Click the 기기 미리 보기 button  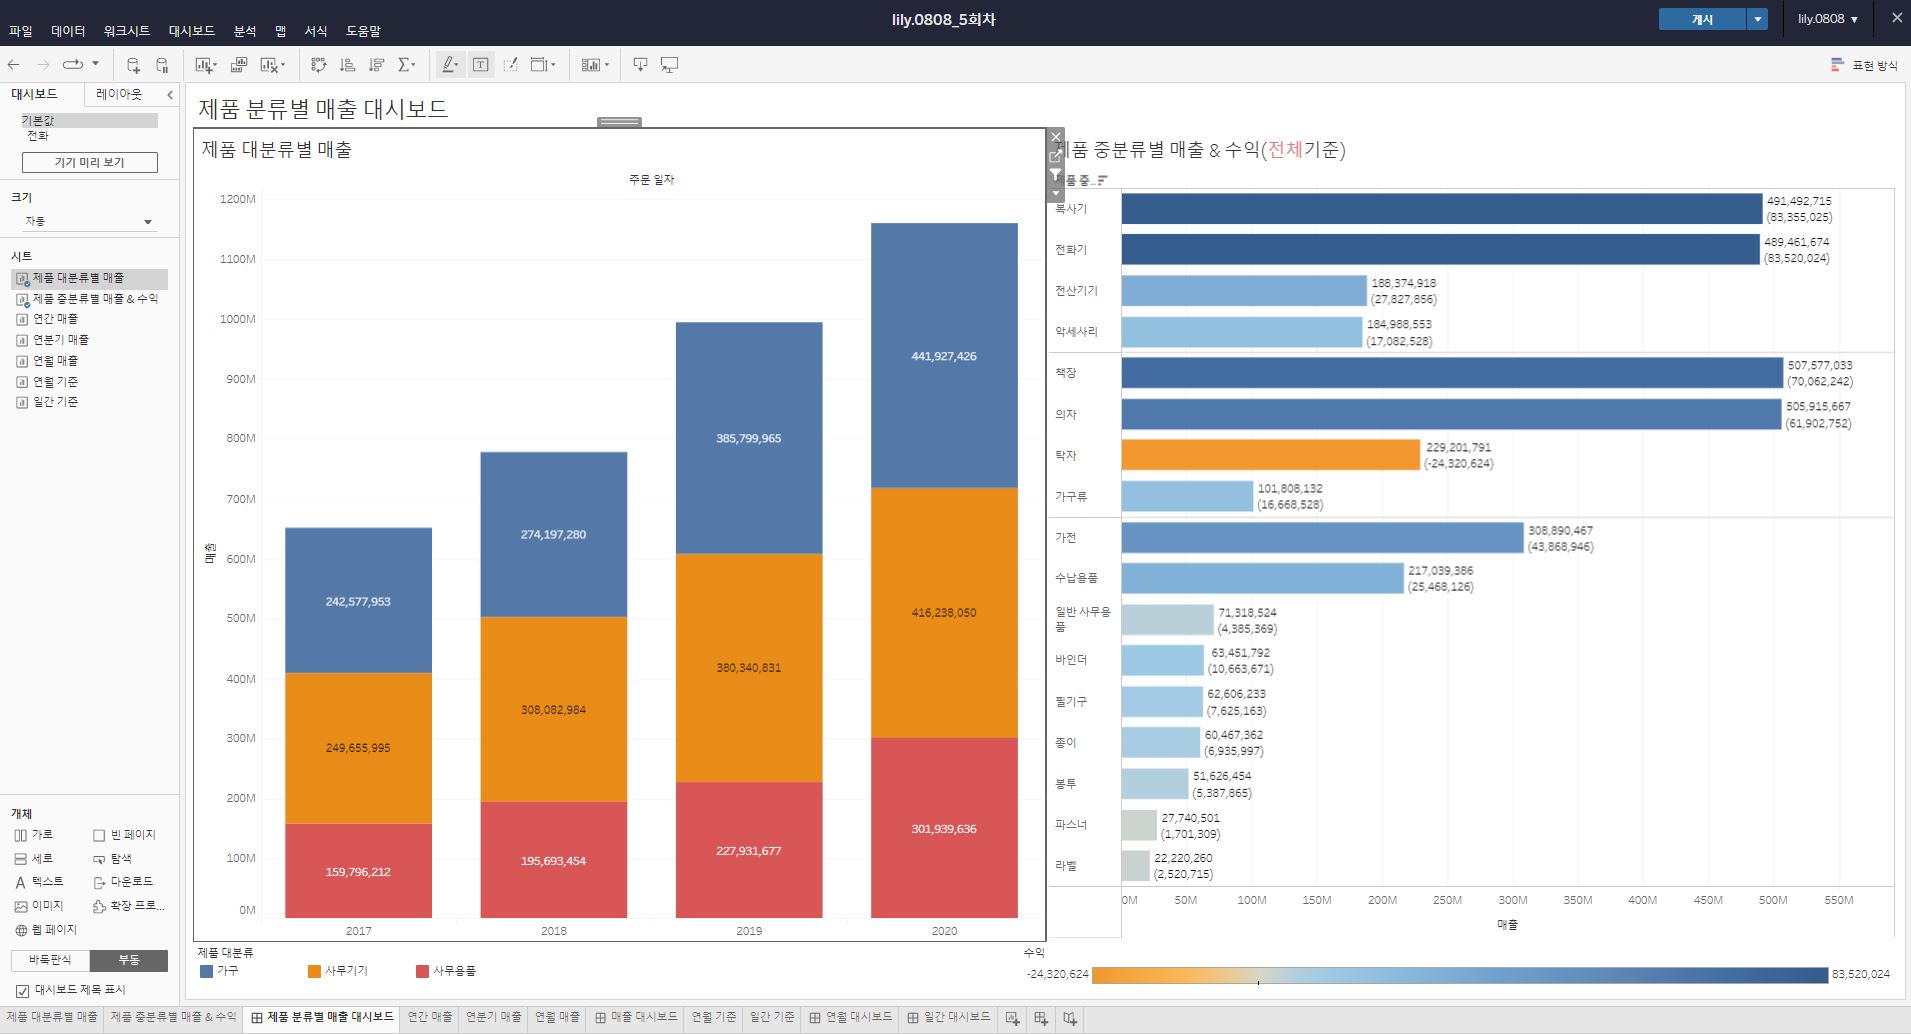tap(90, 162)
